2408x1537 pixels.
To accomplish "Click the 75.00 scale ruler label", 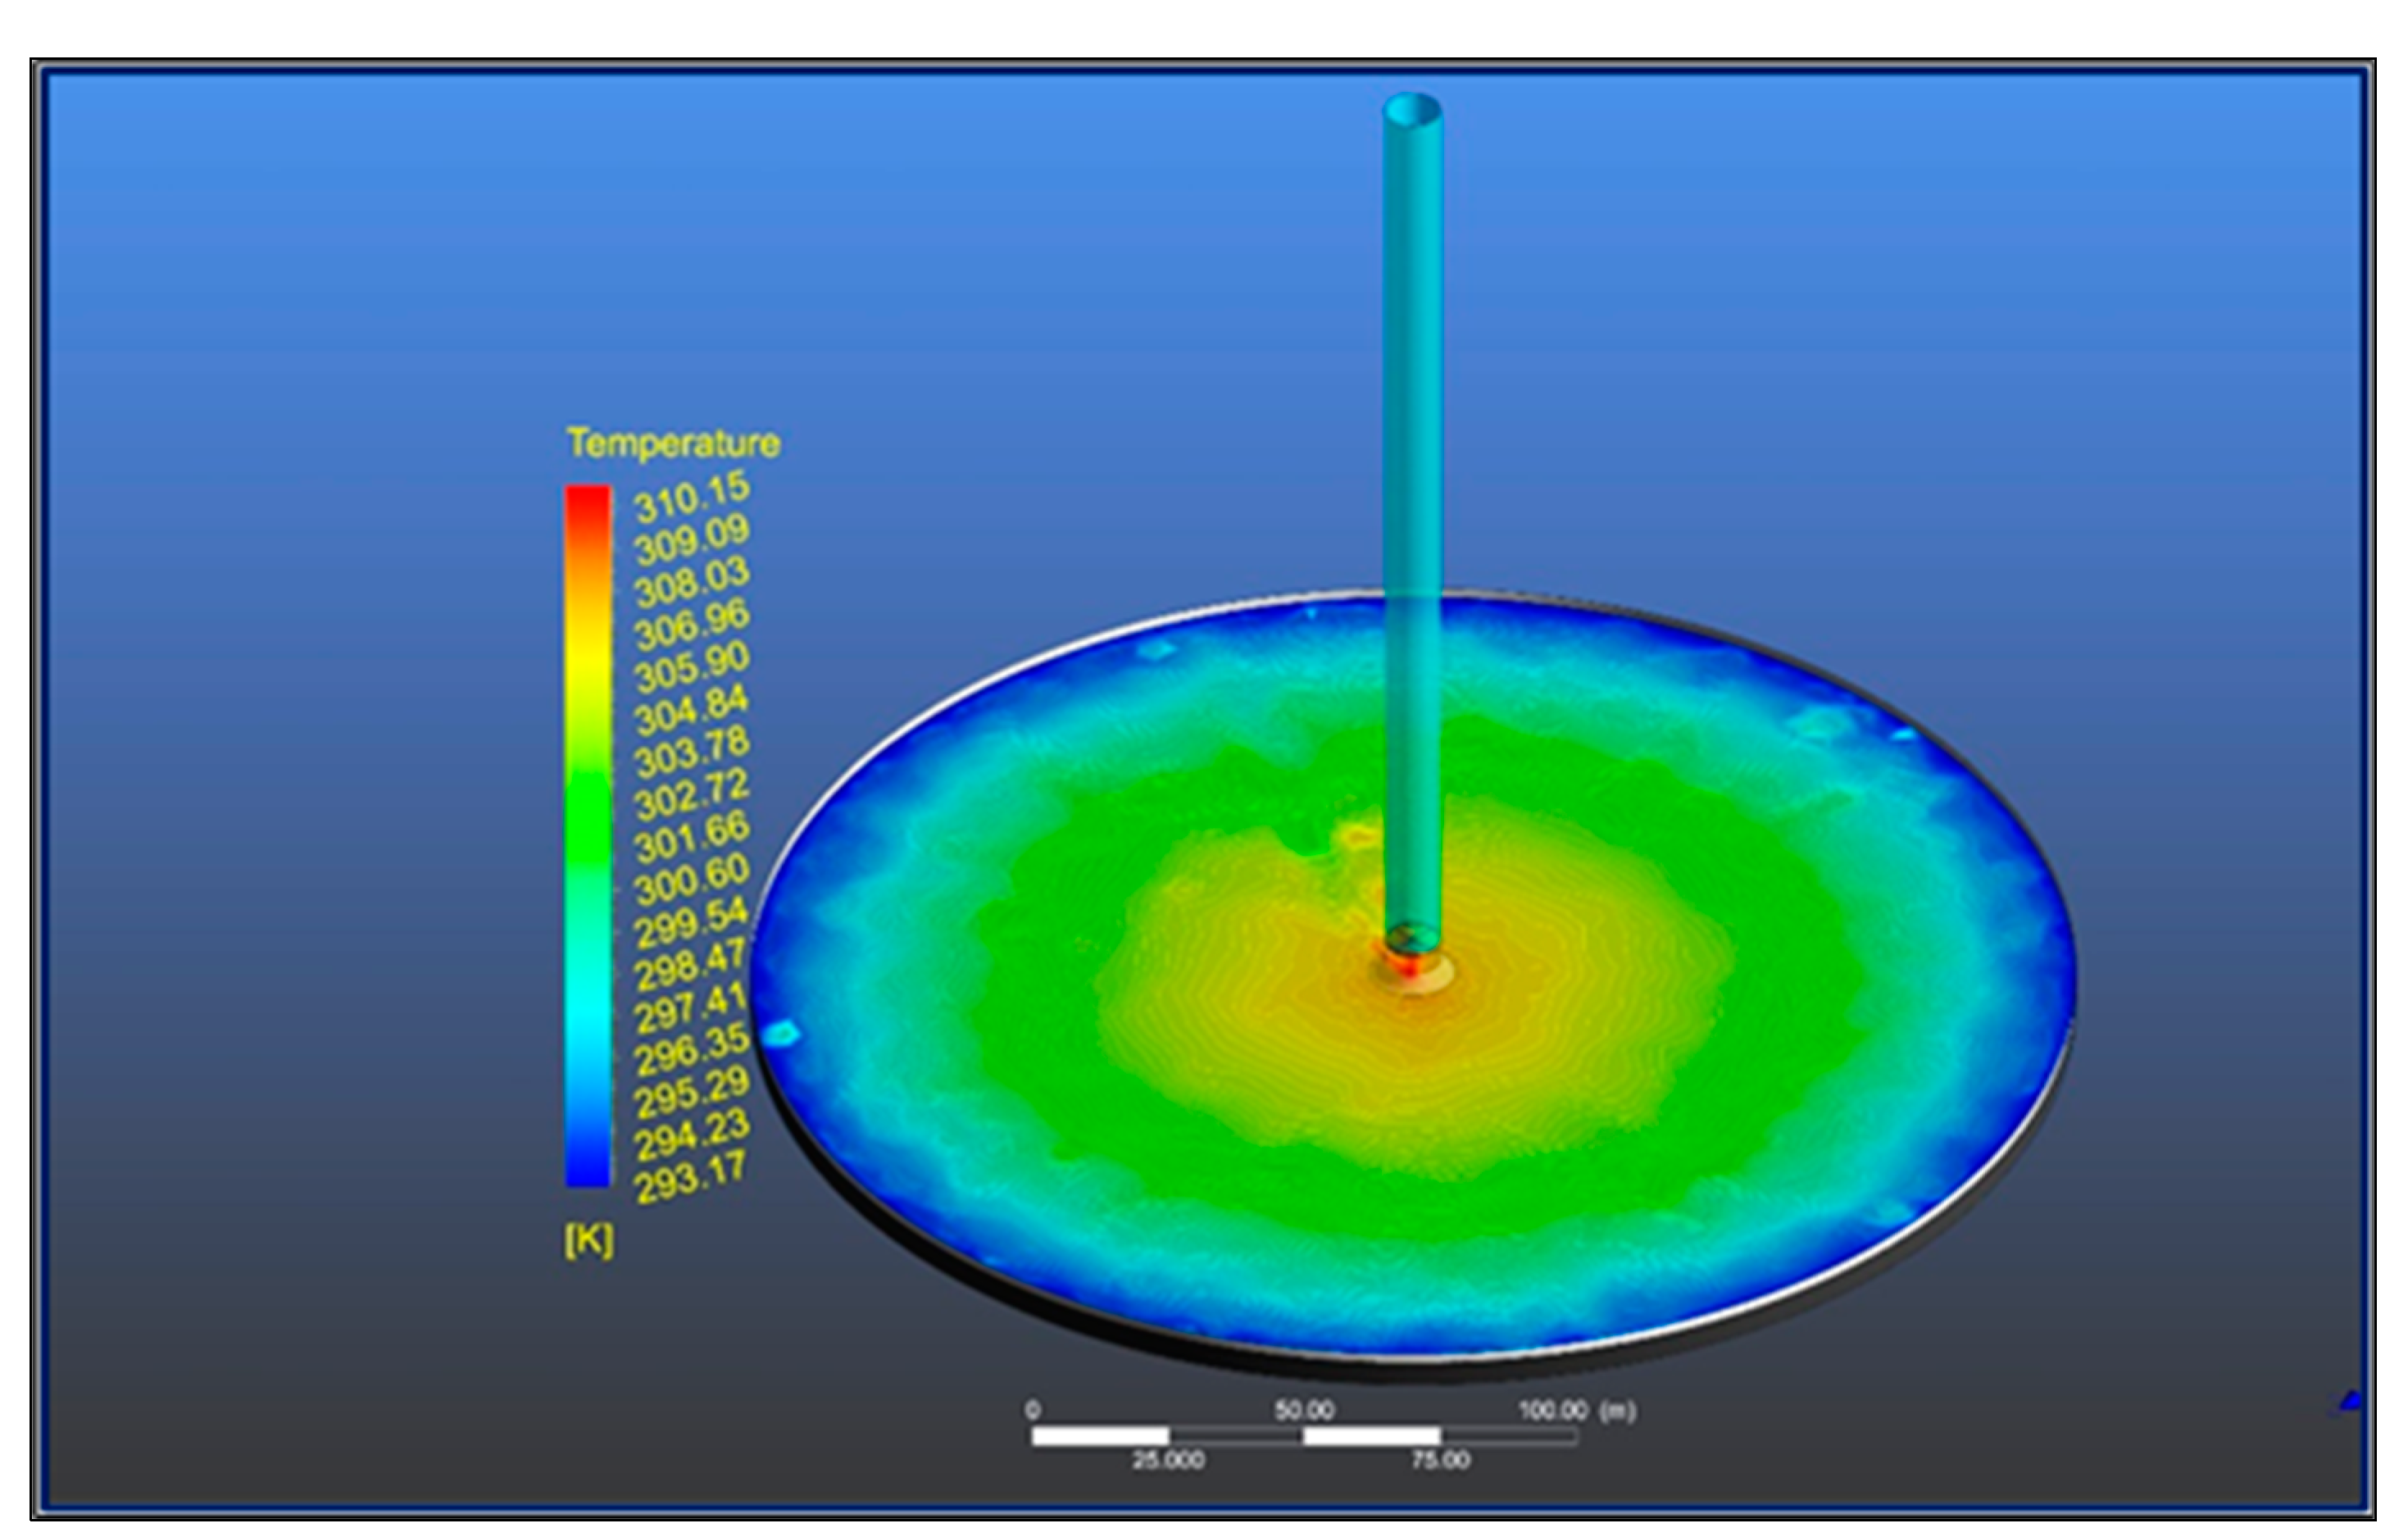I will click(1440, 1461).
